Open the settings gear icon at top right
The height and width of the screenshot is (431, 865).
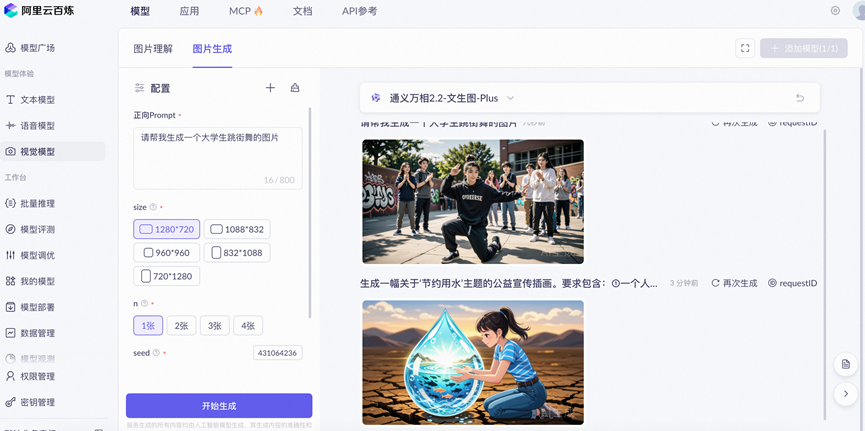[x=835, y=10]
